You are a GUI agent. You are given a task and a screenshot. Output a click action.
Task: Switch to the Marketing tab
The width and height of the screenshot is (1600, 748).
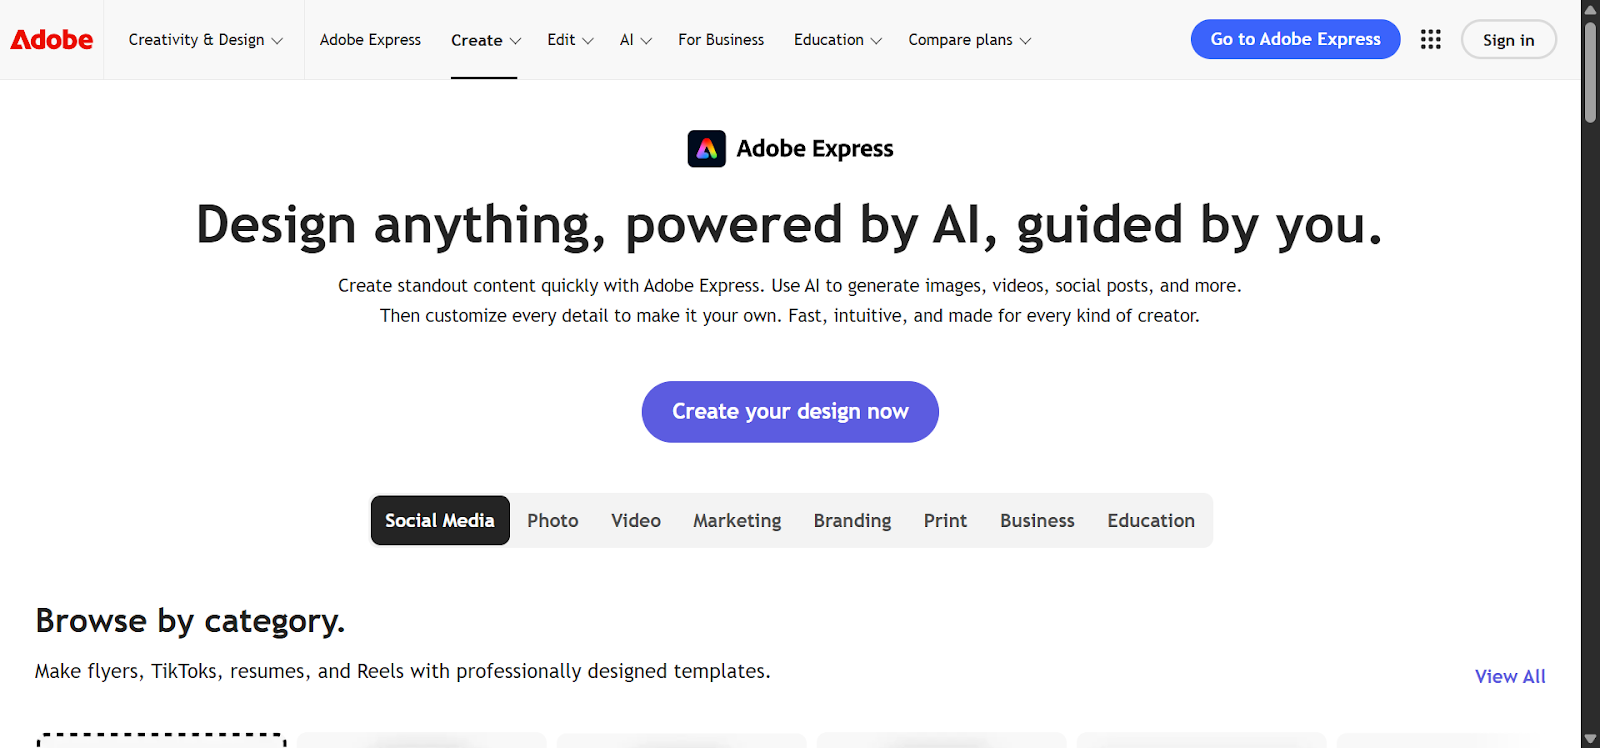[737, 520]
